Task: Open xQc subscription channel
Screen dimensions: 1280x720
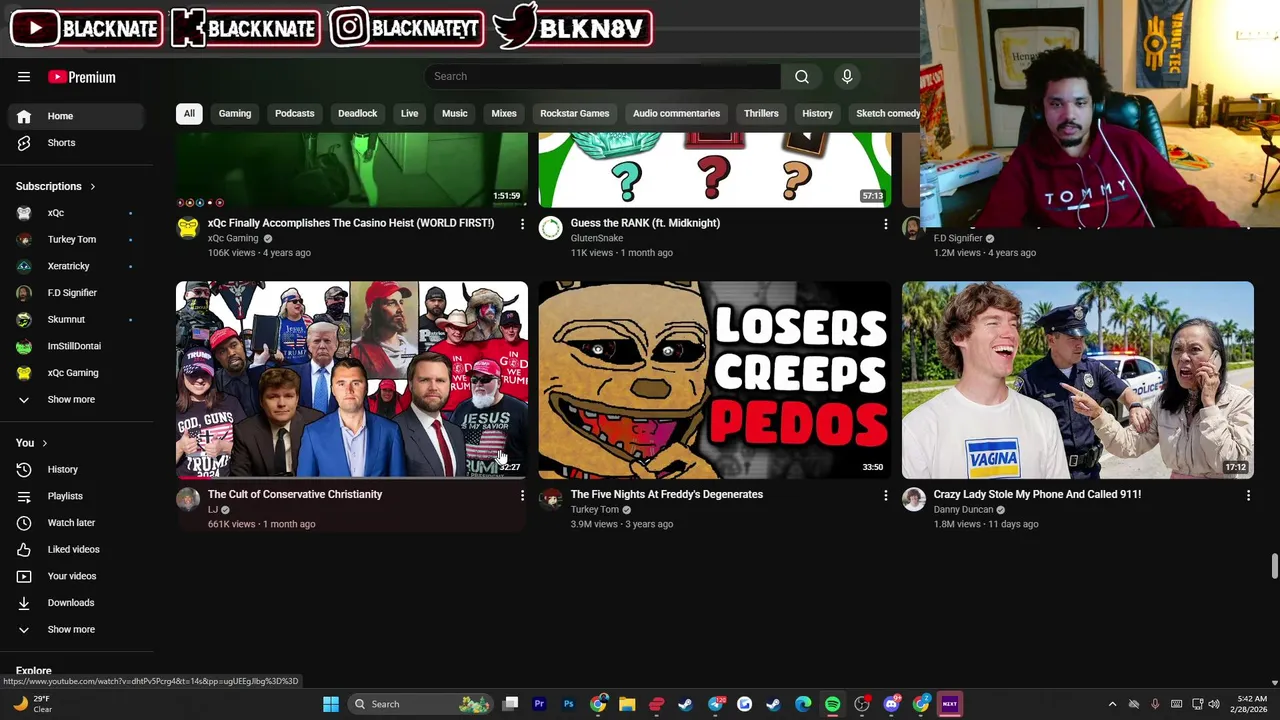Action: [x=77, y=213]
